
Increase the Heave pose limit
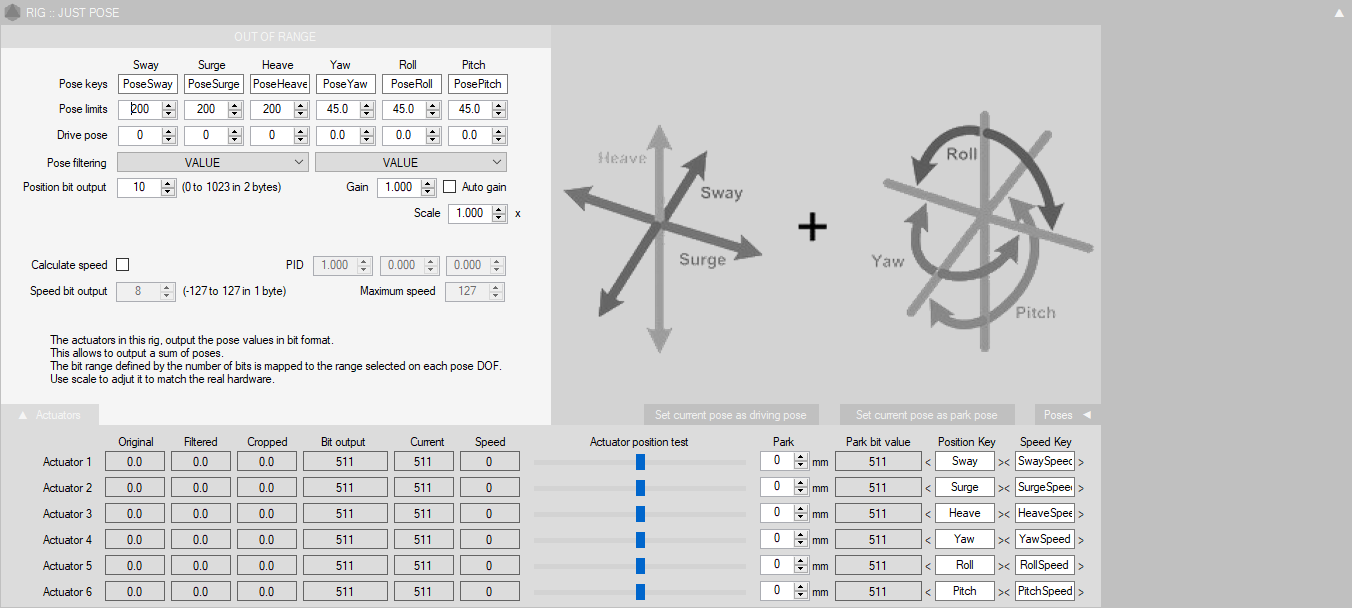tap(300, 104)
